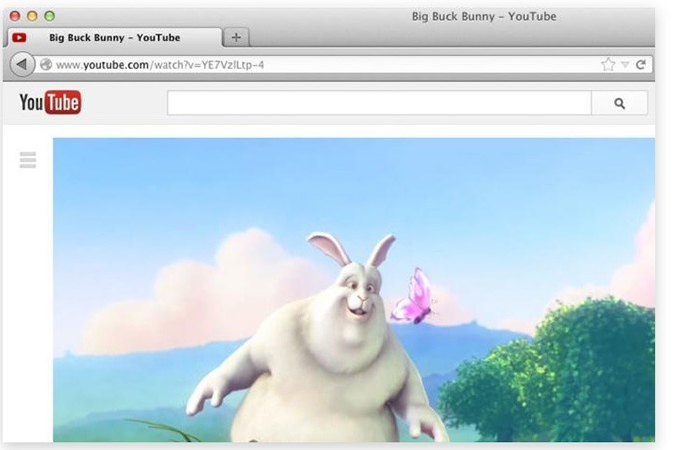Viewport: 676px width, 450px height.
Task: Click the browser back arrow button
Action: (22, 65)
